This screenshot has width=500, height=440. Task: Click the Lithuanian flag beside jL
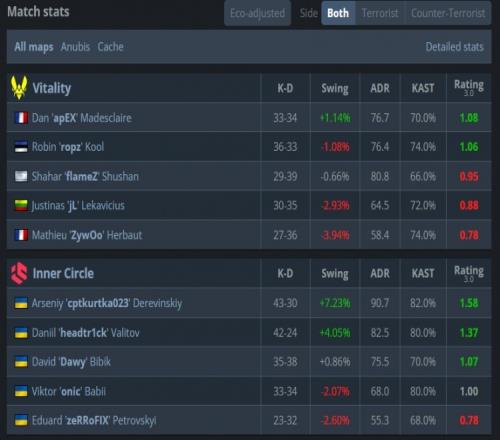pos(21,205)
